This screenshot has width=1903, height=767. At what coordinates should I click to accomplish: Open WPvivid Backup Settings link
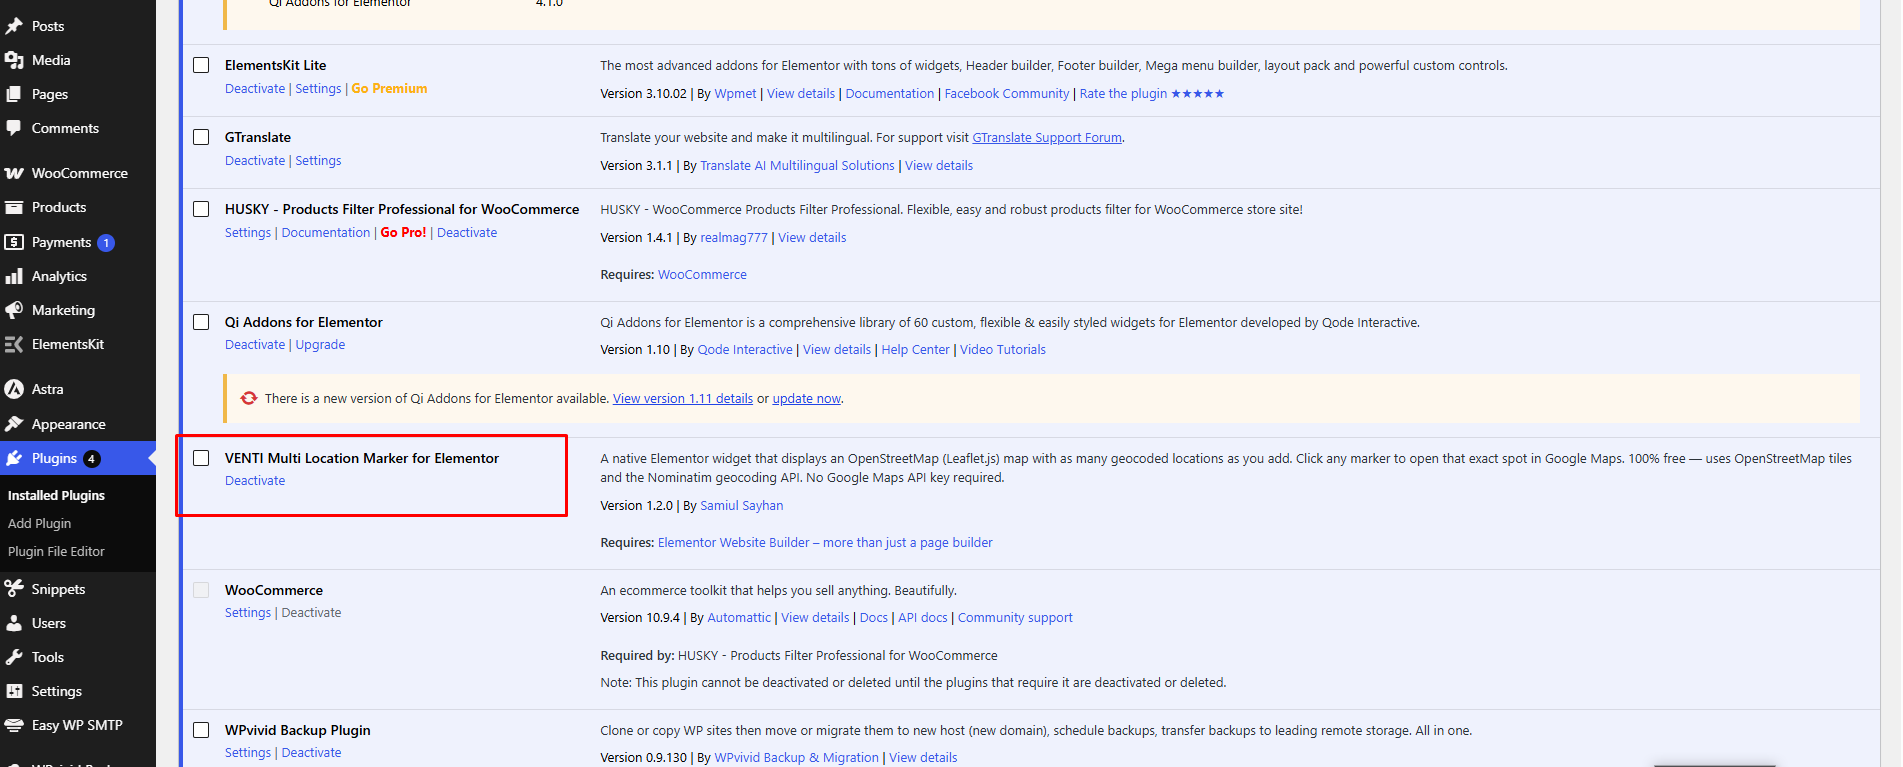[x=248, y=752]
